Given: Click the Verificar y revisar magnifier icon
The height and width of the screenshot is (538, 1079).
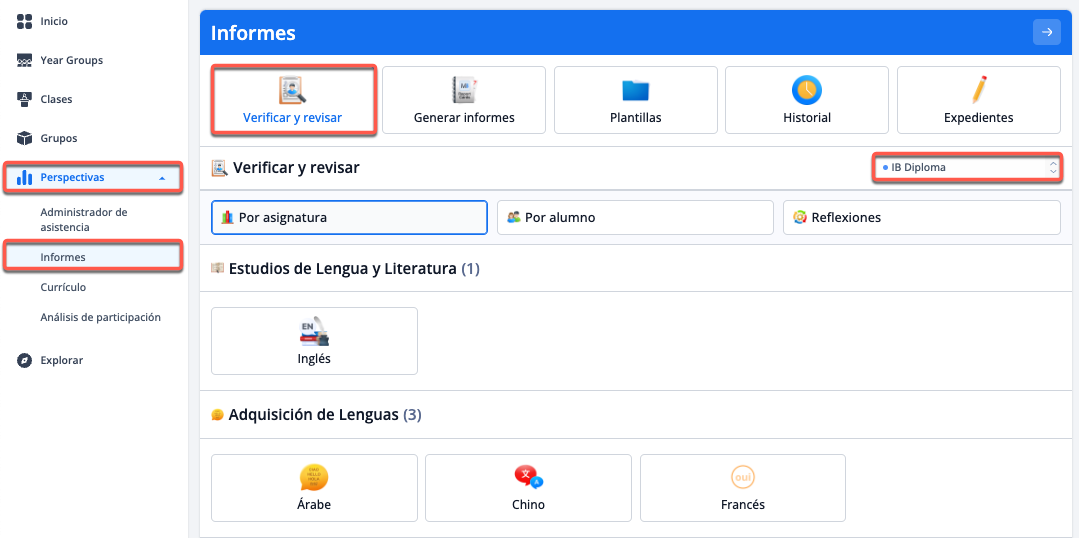Looking at the screenshot, I should [292, 90].
